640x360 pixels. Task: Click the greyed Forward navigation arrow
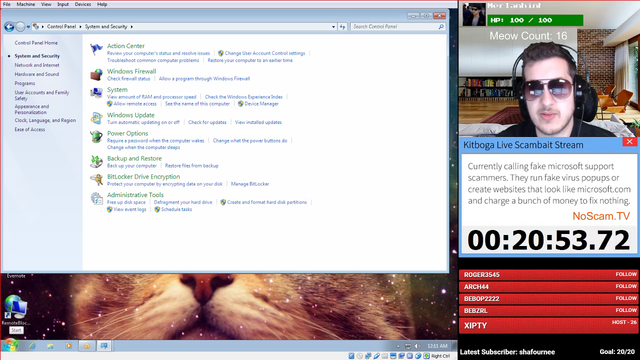[x=20, y=27]
